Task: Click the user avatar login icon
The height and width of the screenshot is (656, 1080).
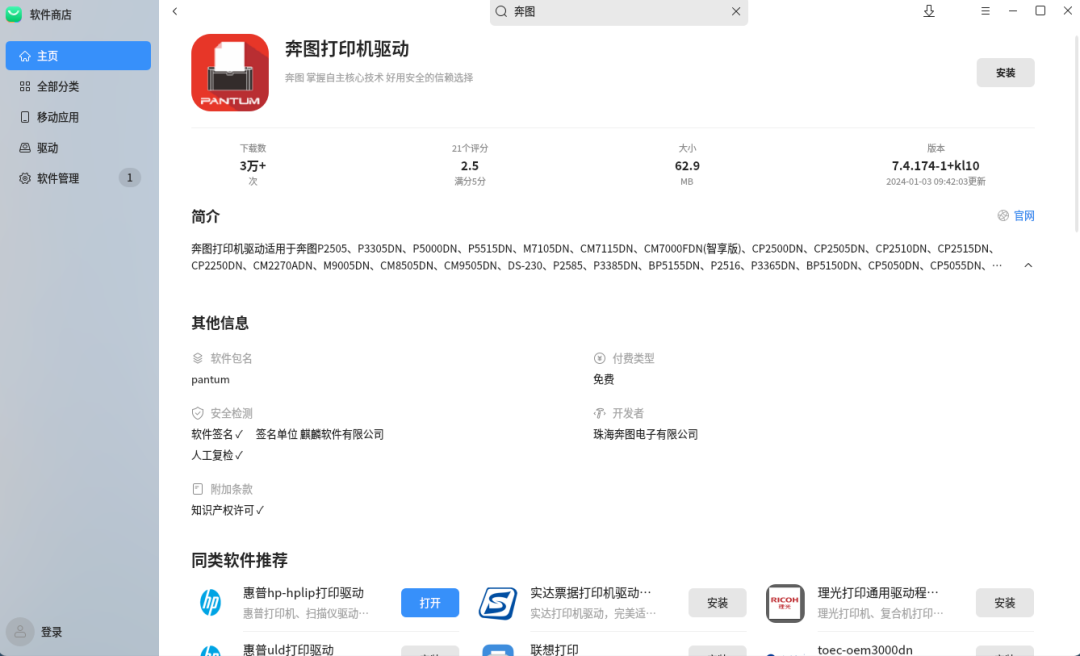Action: pos(20,632)
